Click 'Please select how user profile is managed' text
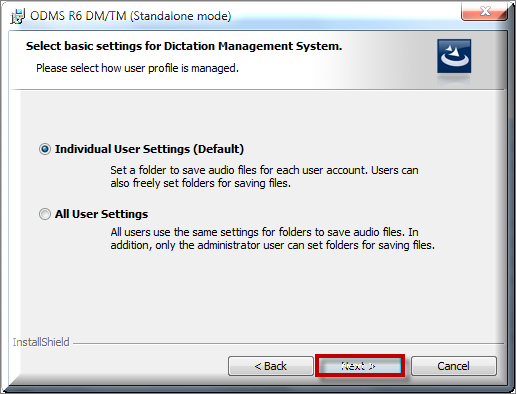The height and width of the screenshot is (394, 516). tap(137, 68)
